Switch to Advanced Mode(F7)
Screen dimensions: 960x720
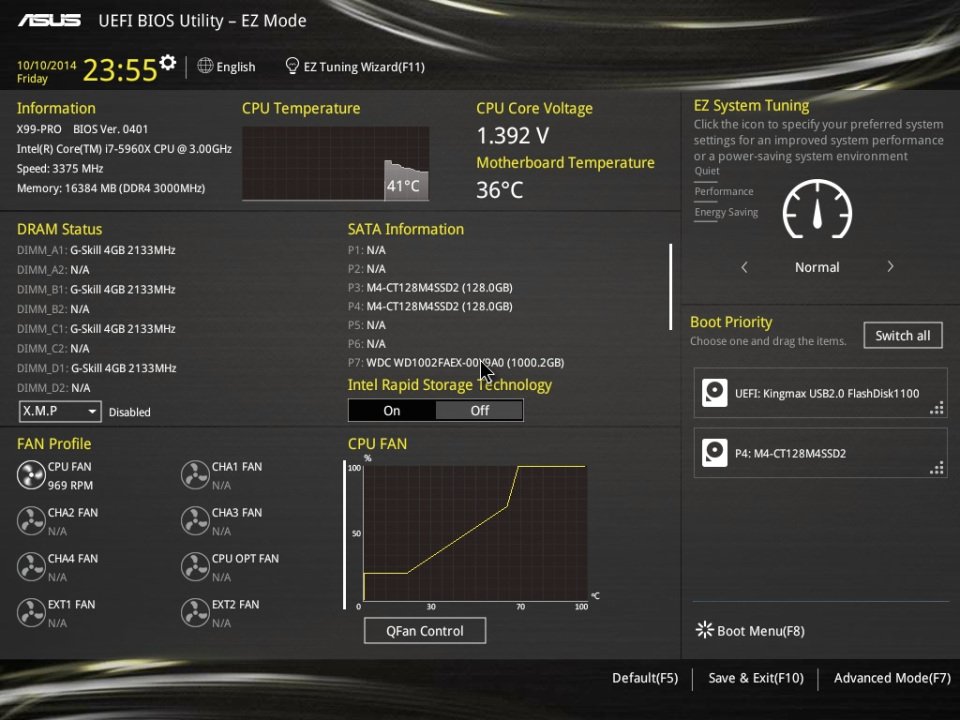tap(892, 678)
